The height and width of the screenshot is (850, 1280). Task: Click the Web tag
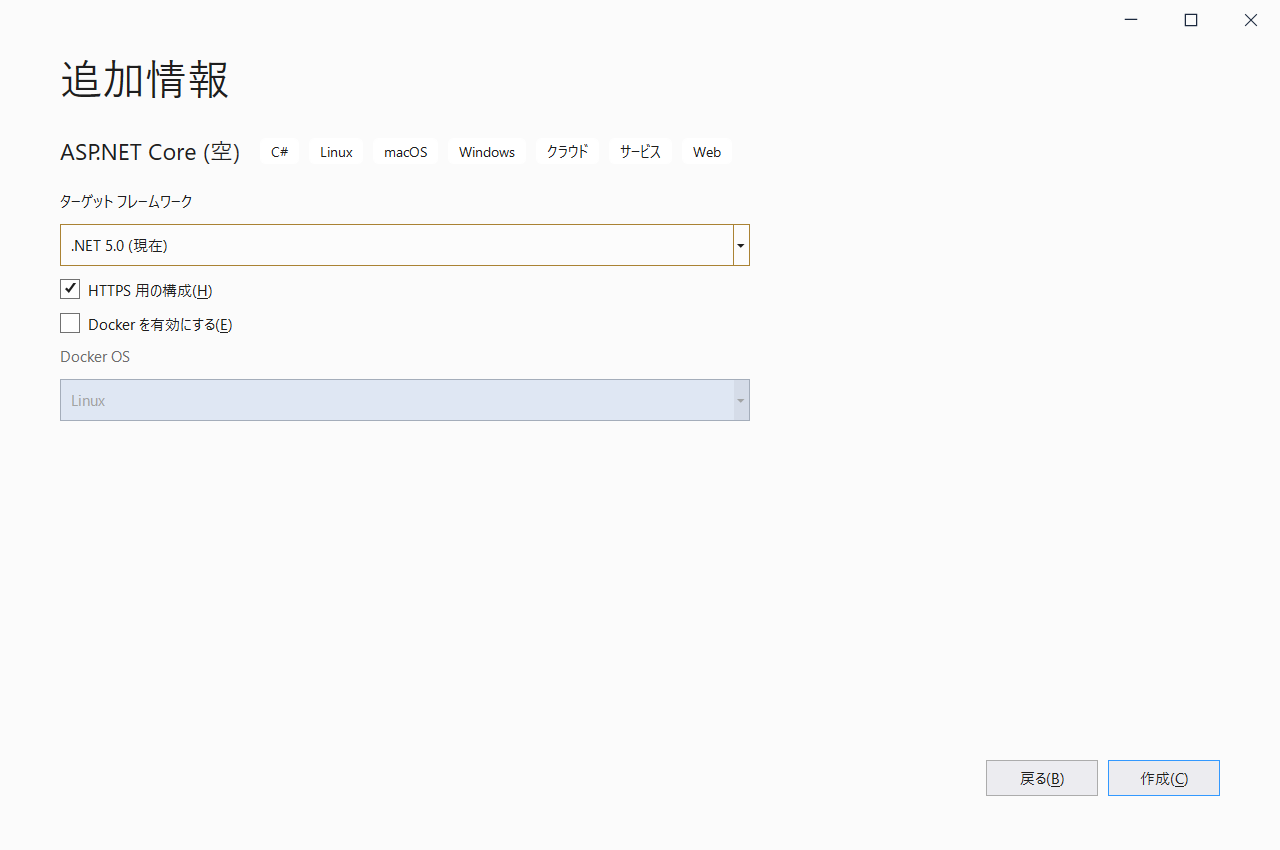tap(707, 152)
